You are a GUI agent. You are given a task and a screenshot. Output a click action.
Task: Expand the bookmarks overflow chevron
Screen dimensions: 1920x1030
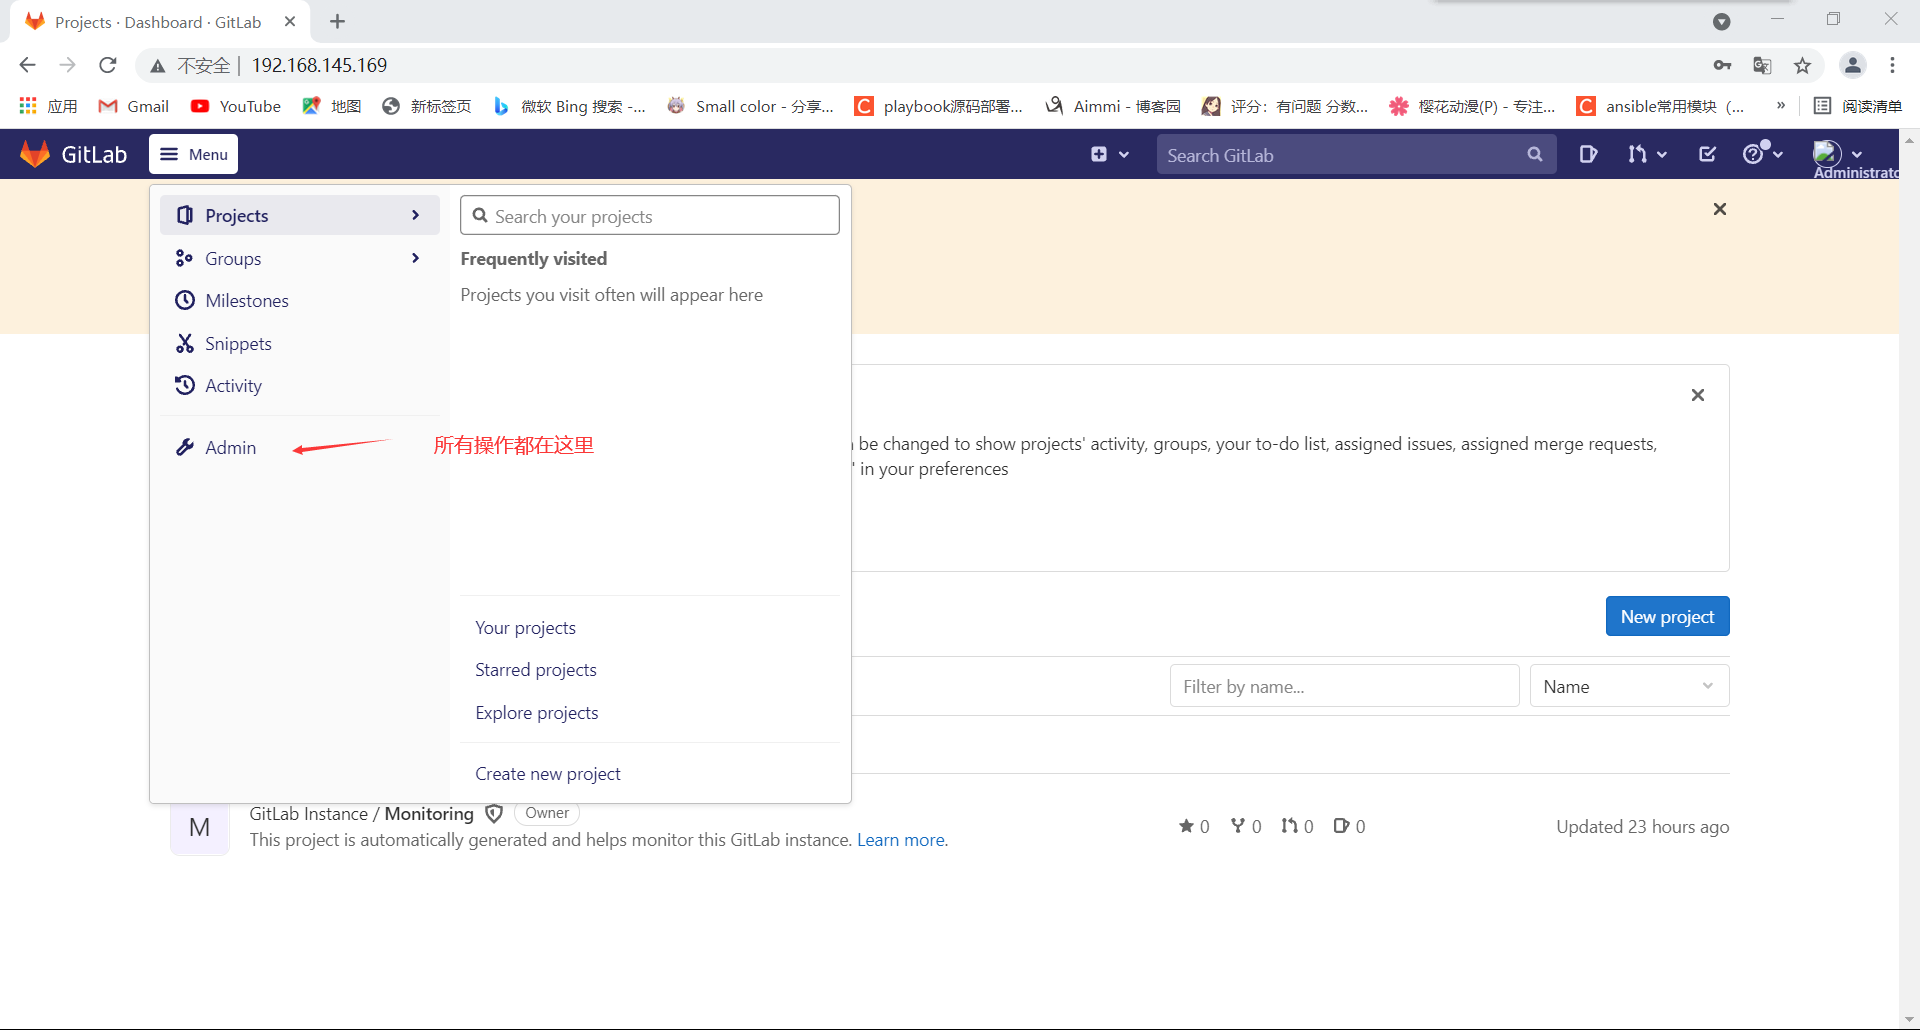[x=1781, y=106]
